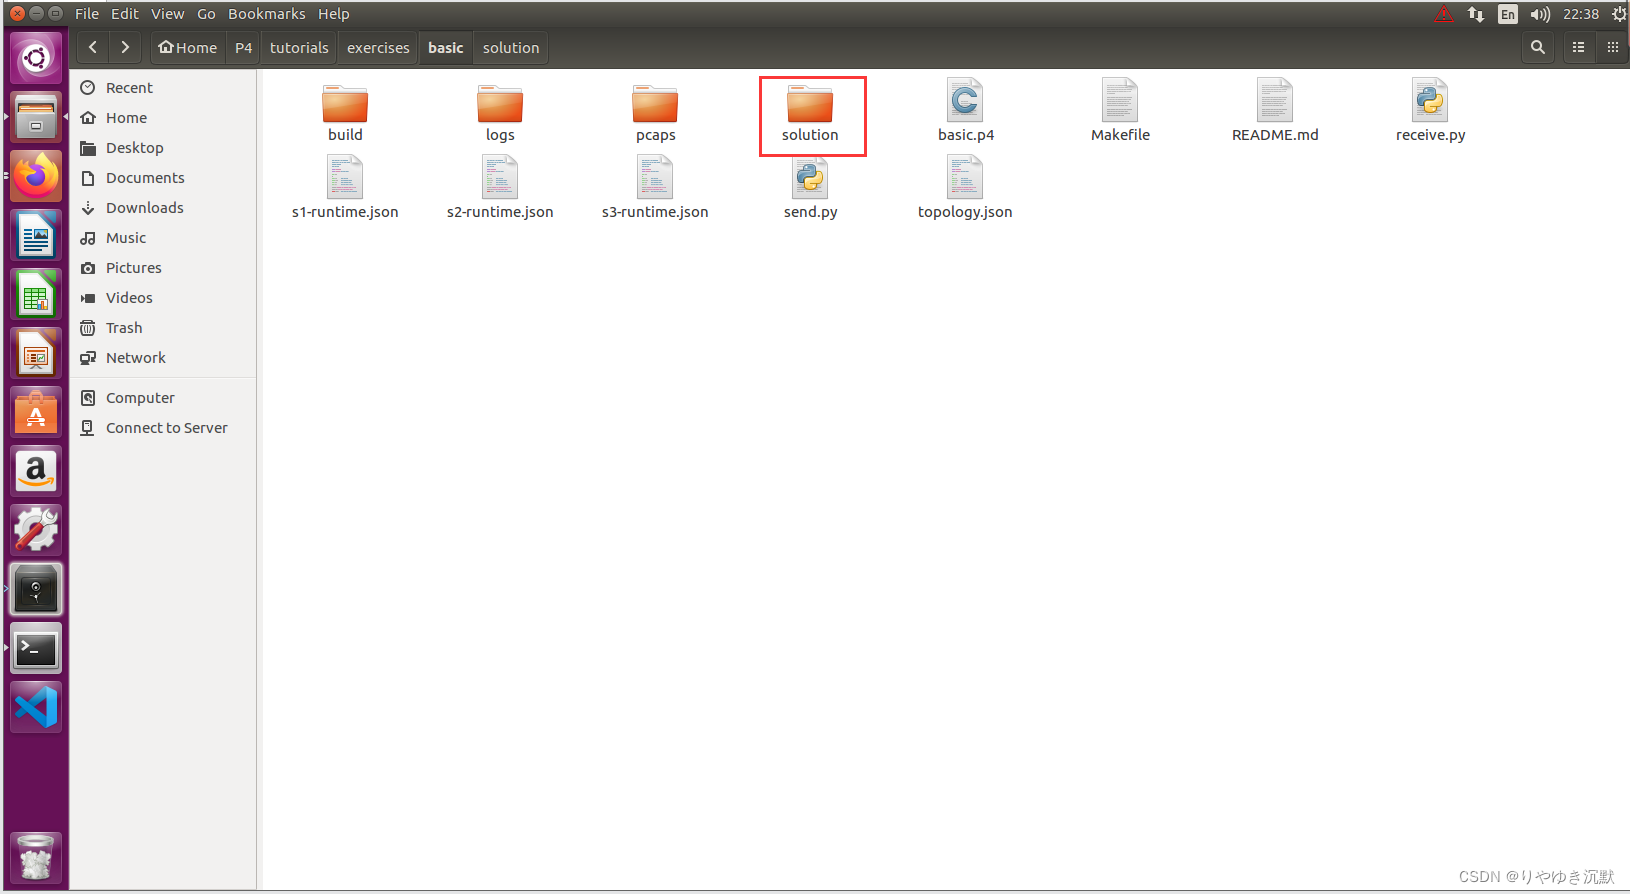Open LibreOffice Writer from the dock
This screenshot has height=894, width=1630.
(x=36, y=237)
